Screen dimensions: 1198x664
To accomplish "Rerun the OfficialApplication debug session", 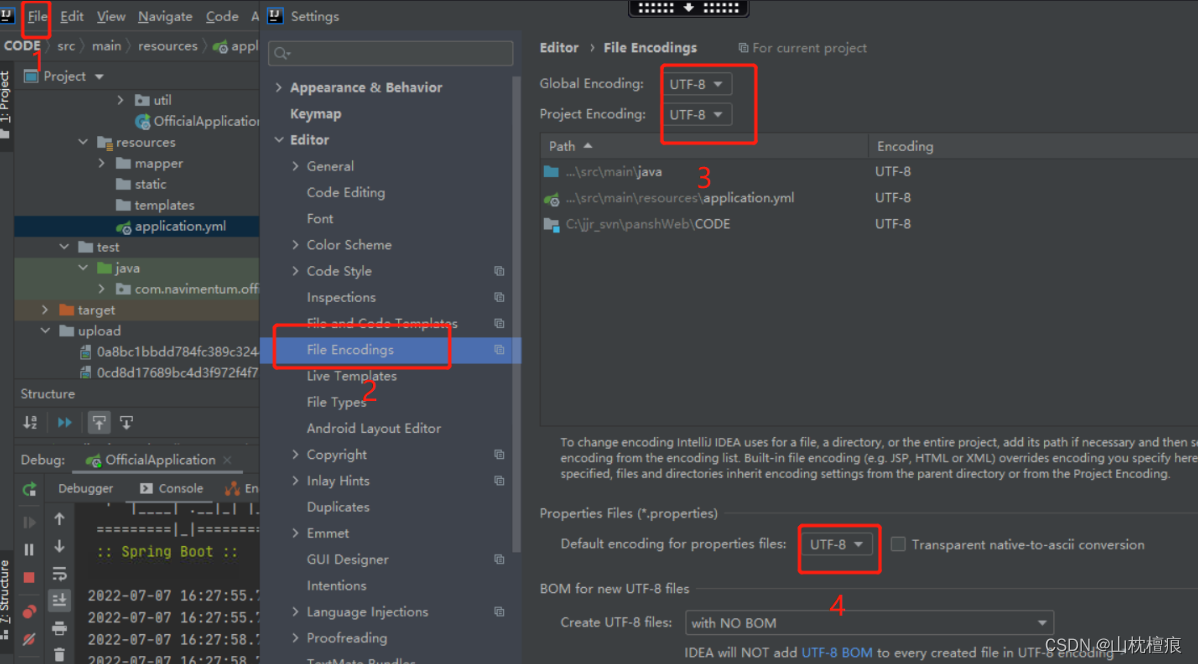I will 30,490.
